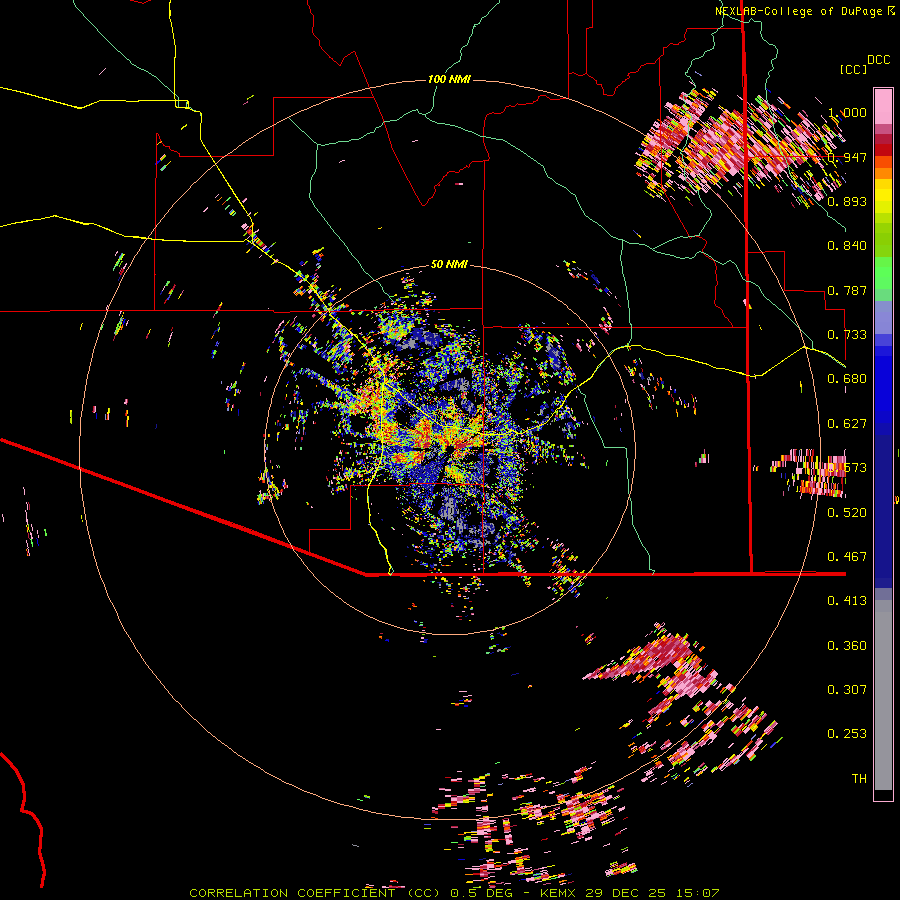Click the TH threshold label
Viewport: 900px width, 900px height.
(859, 779)
